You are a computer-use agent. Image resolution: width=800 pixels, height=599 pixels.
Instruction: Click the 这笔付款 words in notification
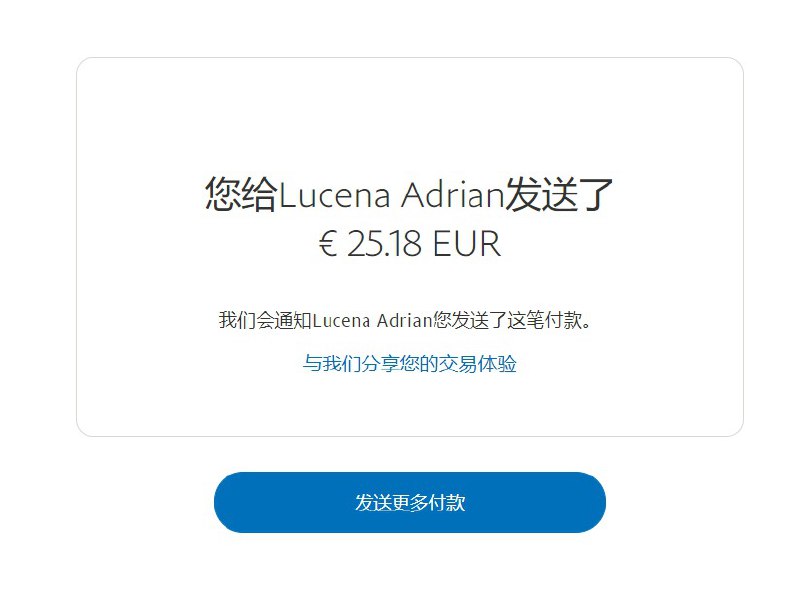pos(544,320)
